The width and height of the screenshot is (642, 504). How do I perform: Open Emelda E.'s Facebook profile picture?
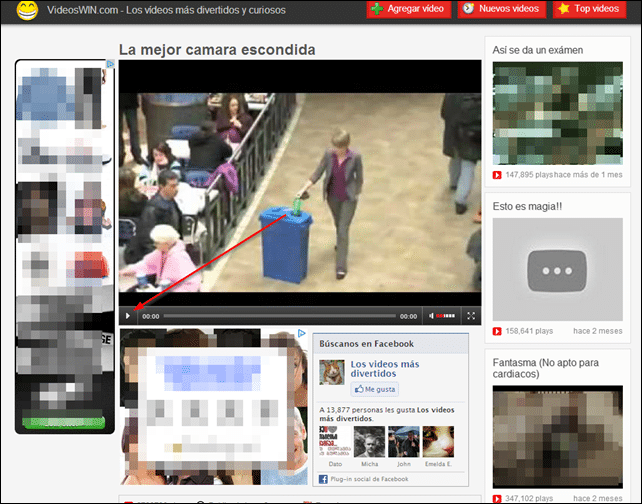(438, 442)
